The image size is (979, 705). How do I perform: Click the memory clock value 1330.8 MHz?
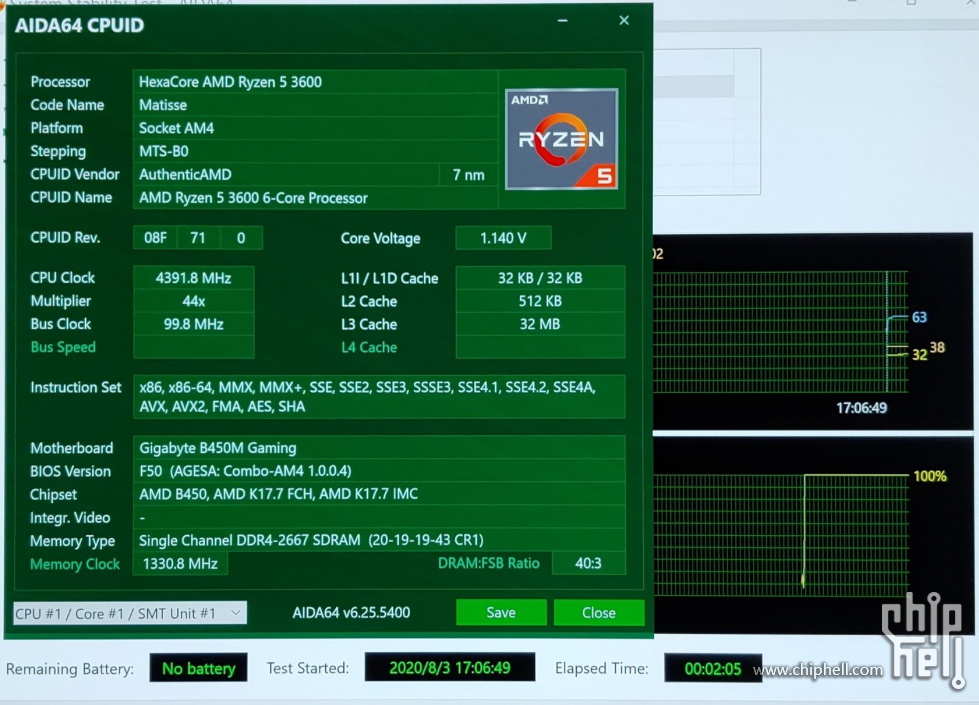(x=180, y=564)
